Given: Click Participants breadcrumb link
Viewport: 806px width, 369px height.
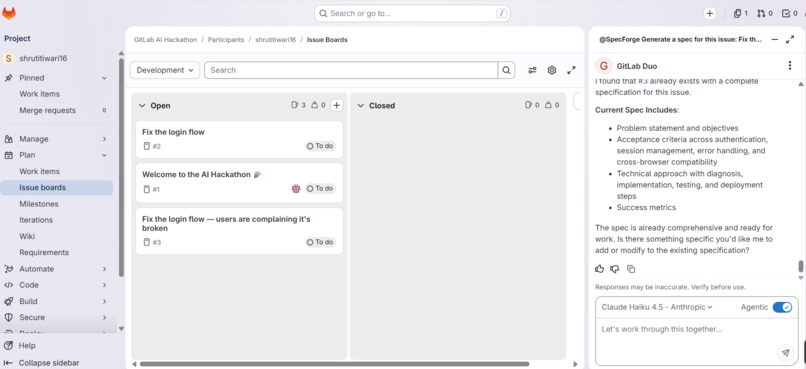Looking at the screenshot, I should 226,40.
